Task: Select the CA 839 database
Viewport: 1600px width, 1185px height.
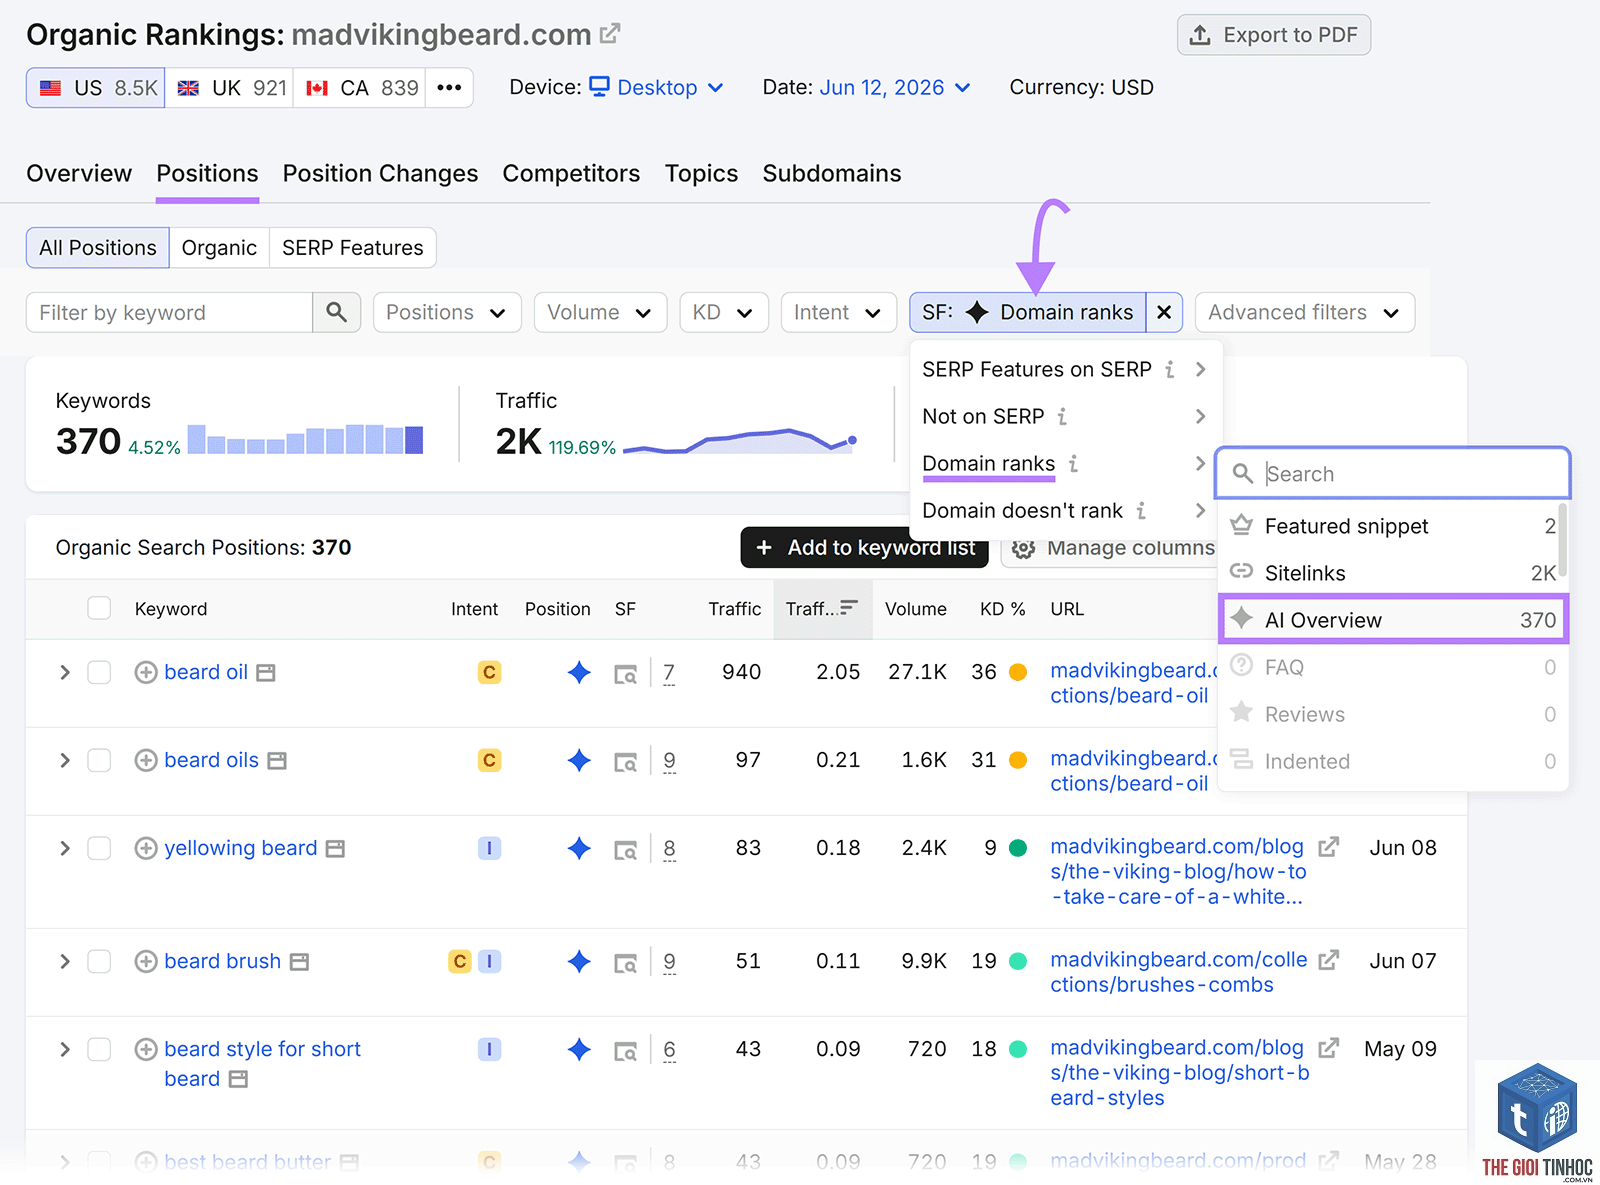Action: (360, 88)
